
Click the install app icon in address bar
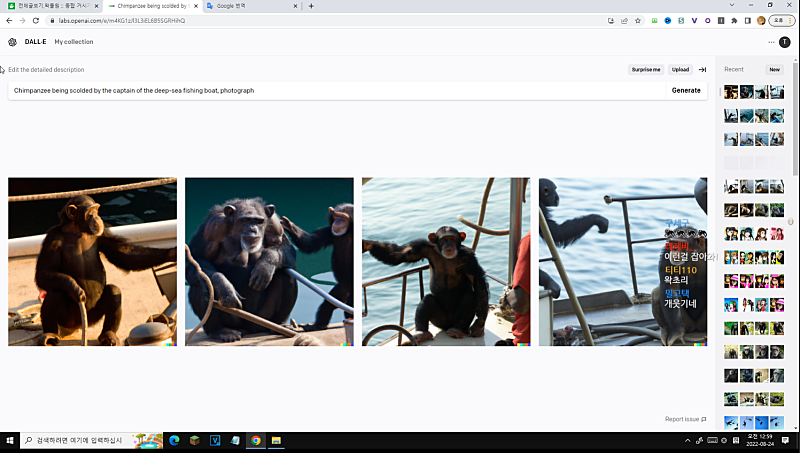(x=611, y=20)
